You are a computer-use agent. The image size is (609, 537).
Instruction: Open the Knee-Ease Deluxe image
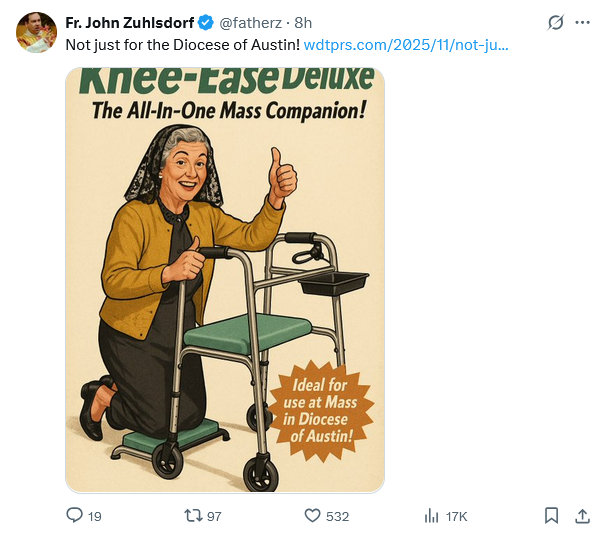click(225, 280)
